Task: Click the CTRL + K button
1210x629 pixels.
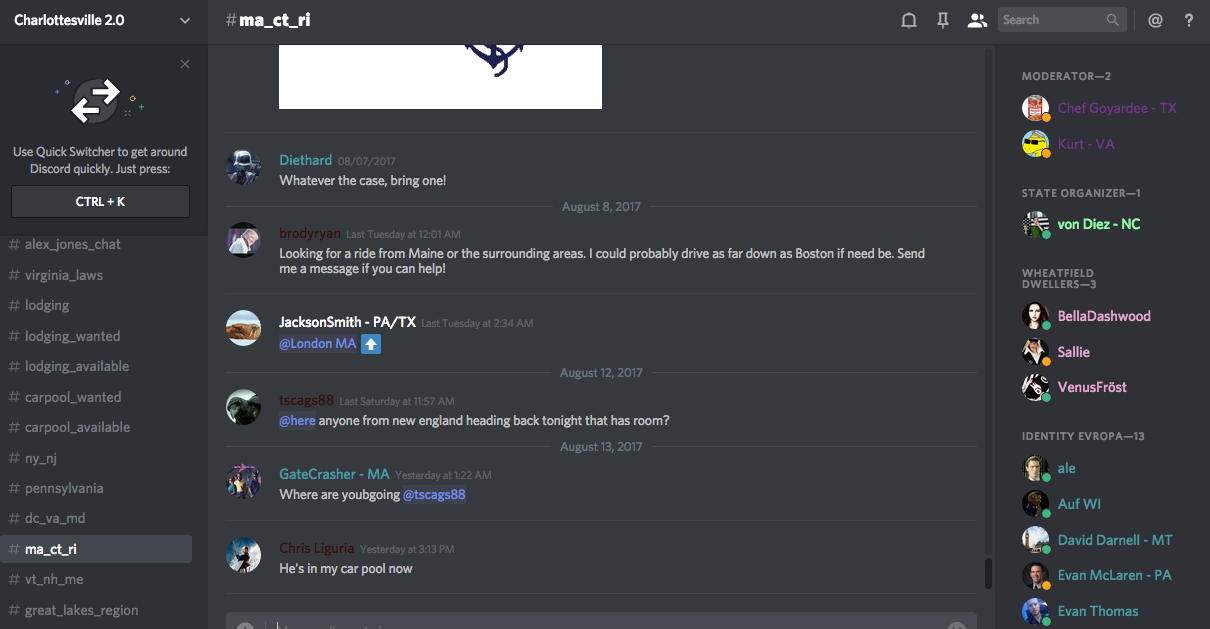Action: point(100,201)
